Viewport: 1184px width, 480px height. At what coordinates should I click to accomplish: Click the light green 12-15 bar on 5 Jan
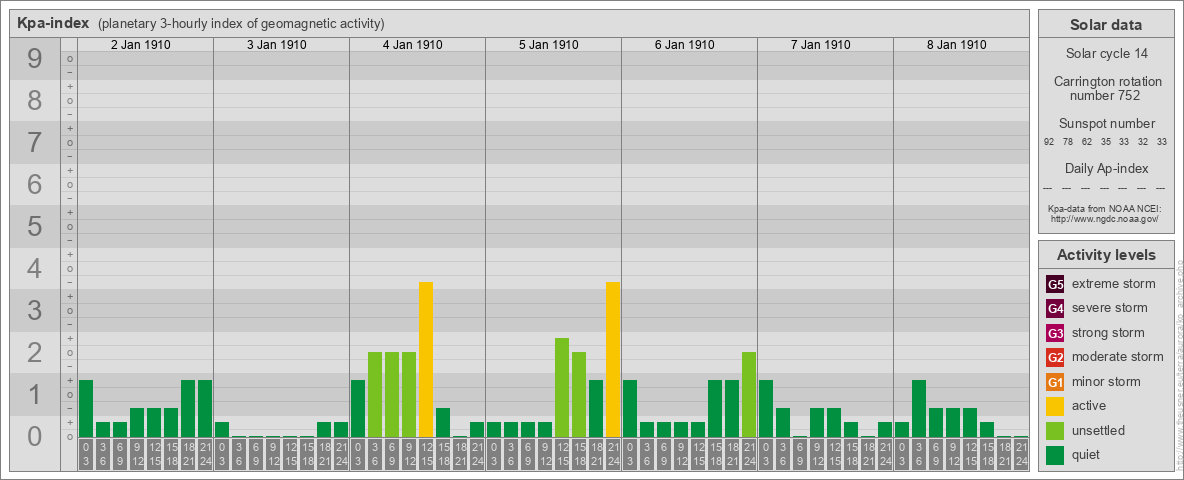(562, 387)
